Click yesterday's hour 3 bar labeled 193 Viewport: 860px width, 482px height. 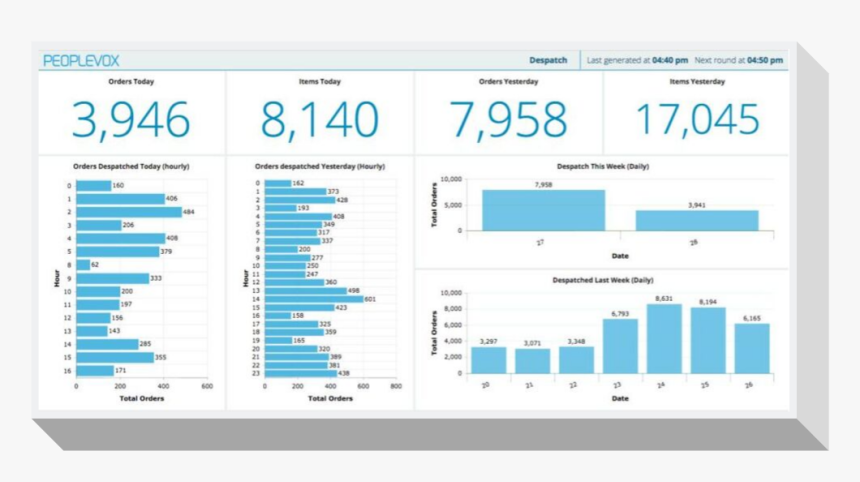pyautogui.click(x=280, y=208)
